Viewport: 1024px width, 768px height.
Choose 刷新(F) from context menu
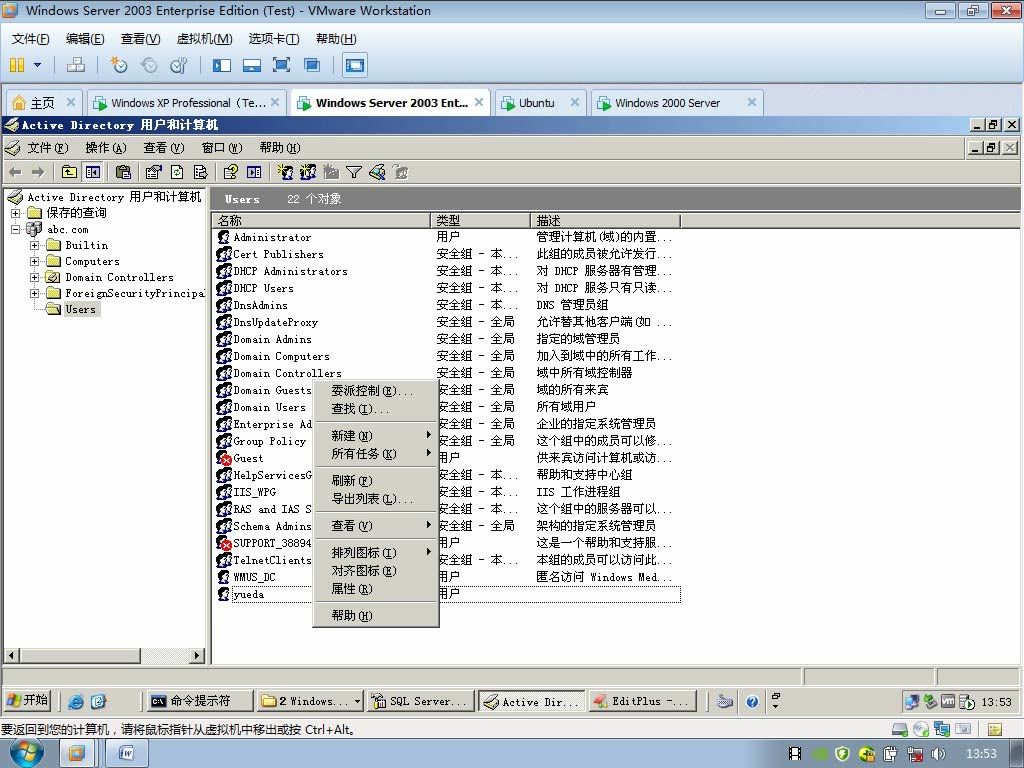click(376, 481)
